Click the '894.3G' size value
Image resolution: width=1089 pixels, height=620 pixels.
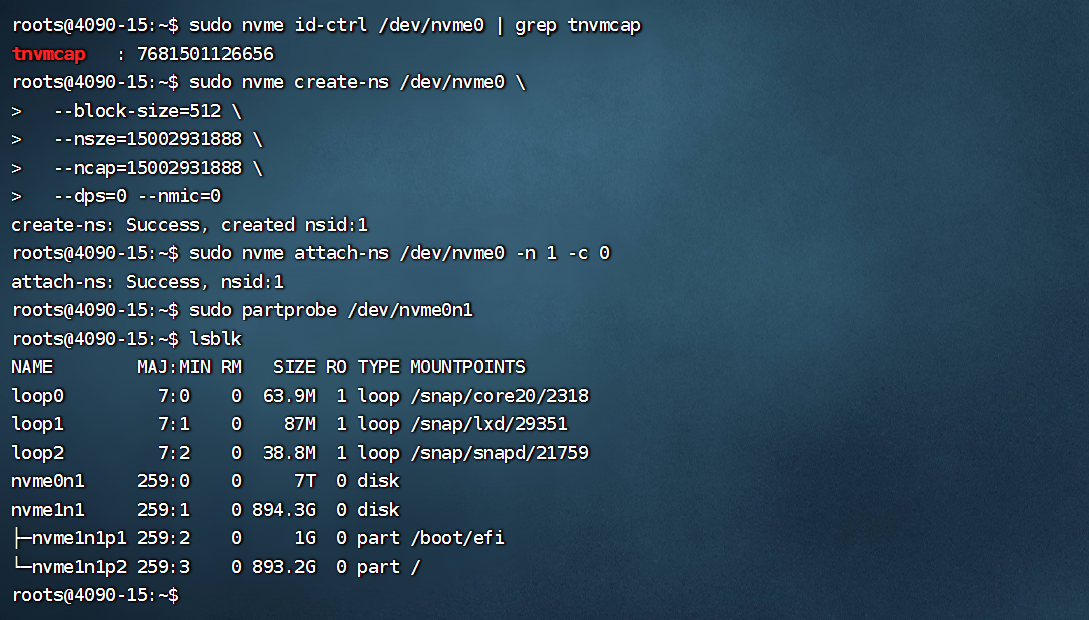click(283, 510)
